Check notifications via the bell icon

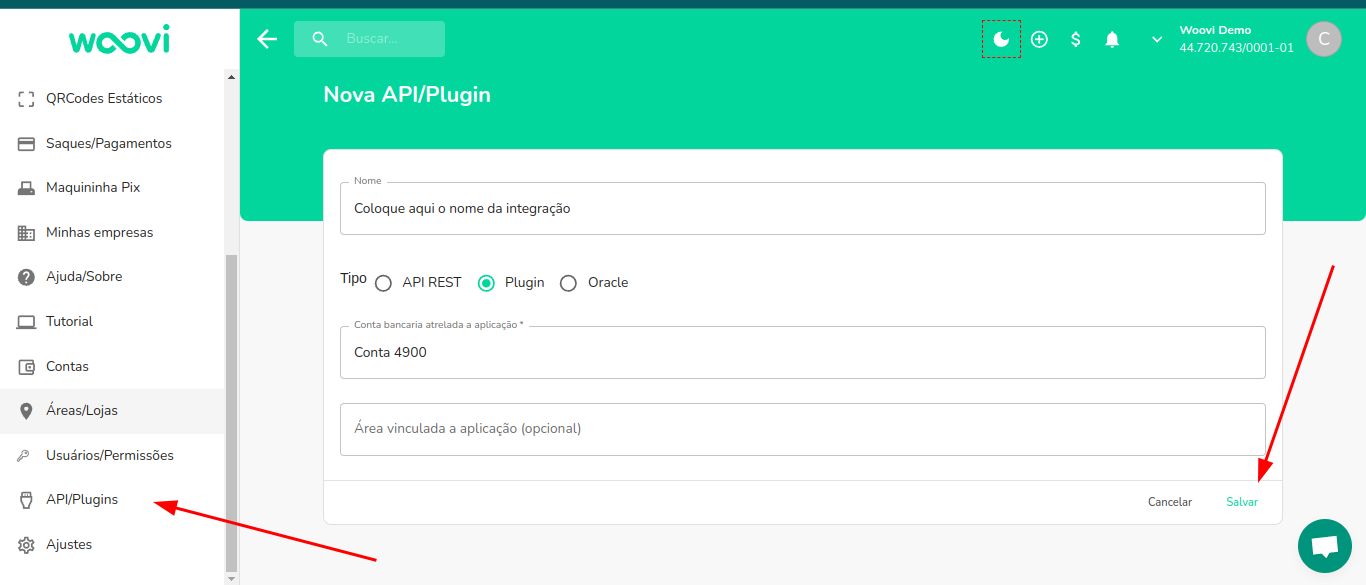pos(1112,39)
